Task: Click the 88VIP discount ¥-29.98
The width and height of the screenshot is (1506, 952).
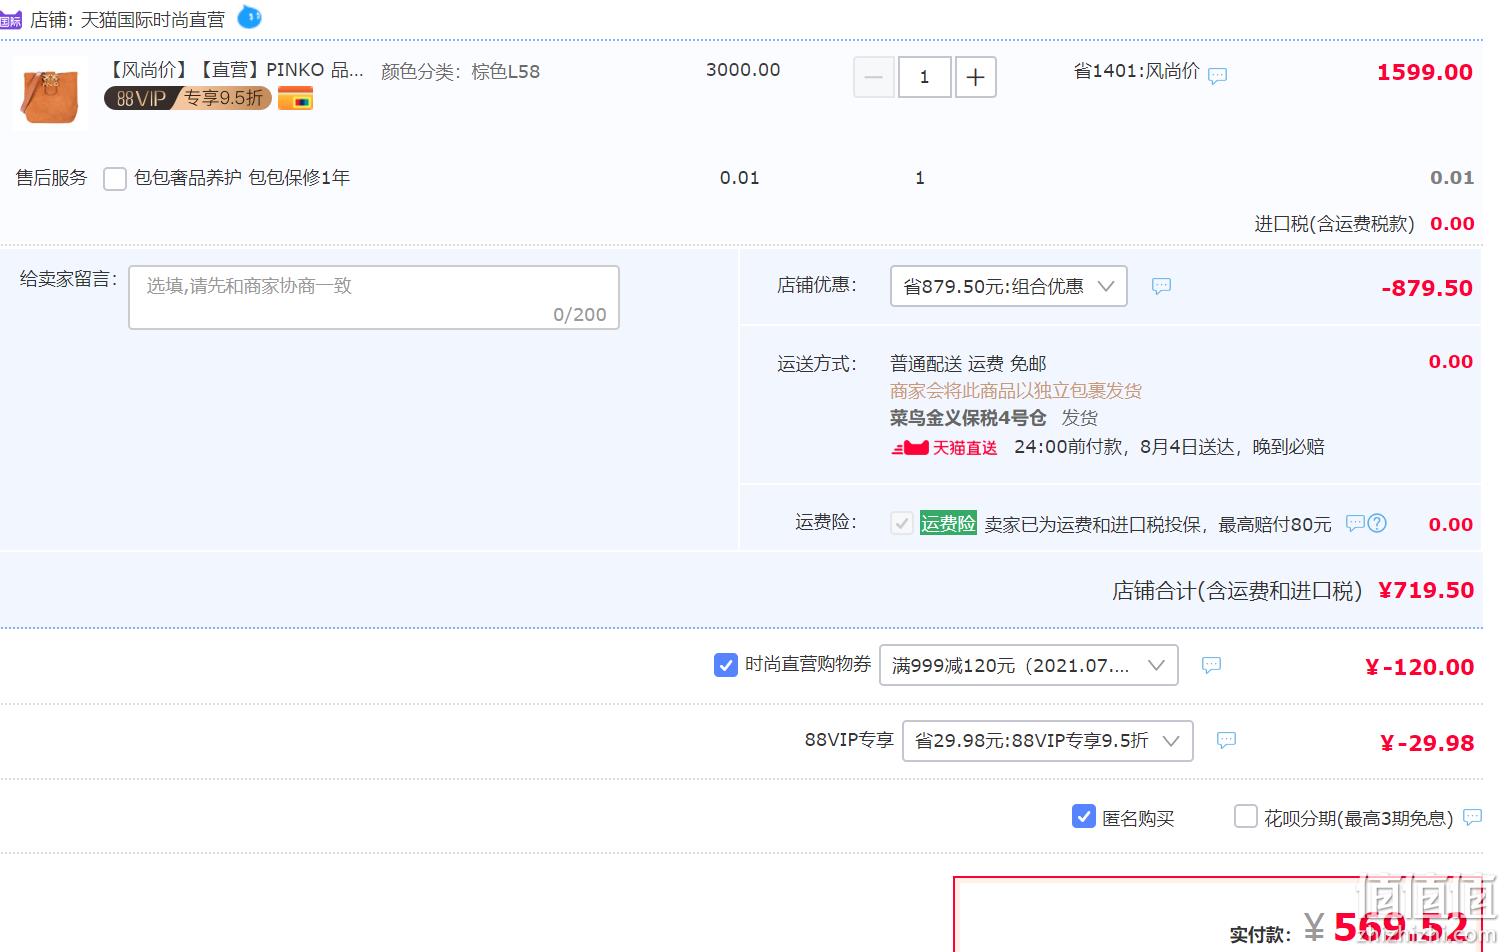Action: pos(1427,743)
